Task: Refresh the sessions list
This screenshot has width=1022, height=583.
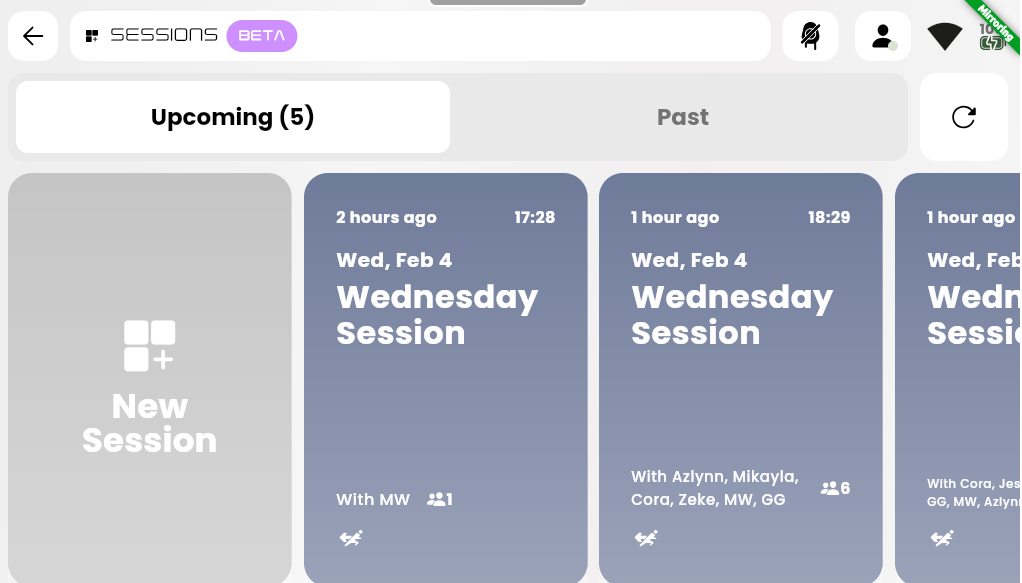Action: point(963,117)
